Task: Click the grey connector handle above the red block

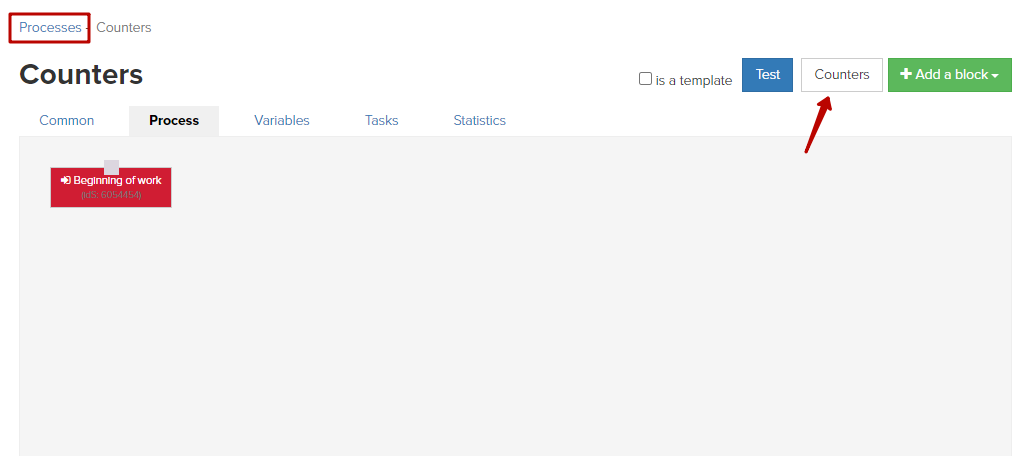Action: (112, 167)
